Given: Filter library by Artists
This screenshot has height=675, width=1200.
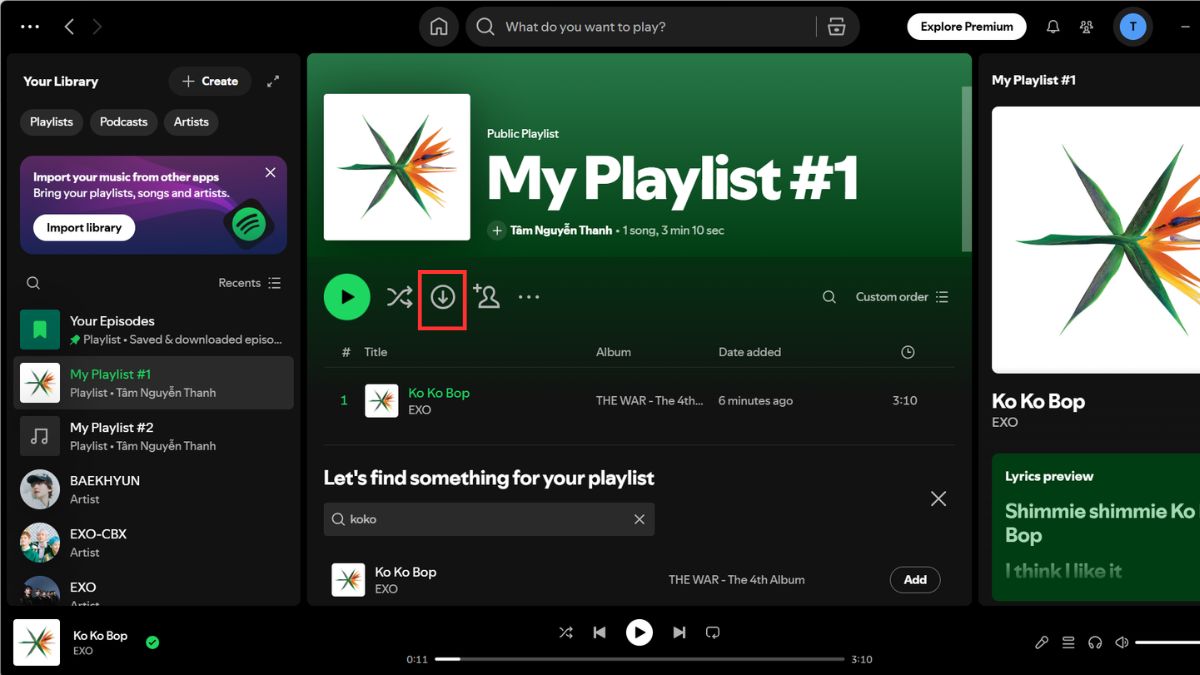Looking at the screenshot, I should (x=191, y=122).
